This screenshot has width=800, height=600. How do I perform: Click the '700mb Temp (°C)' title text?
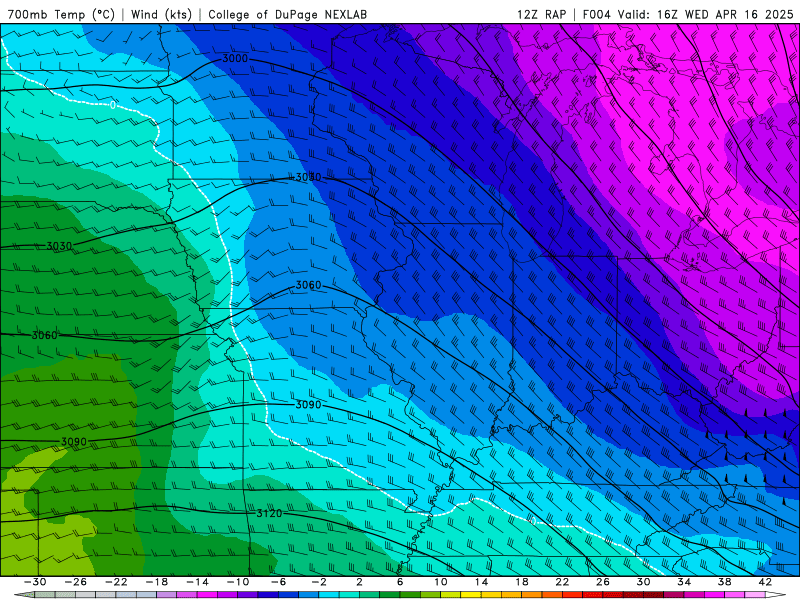tap(62, 15)
